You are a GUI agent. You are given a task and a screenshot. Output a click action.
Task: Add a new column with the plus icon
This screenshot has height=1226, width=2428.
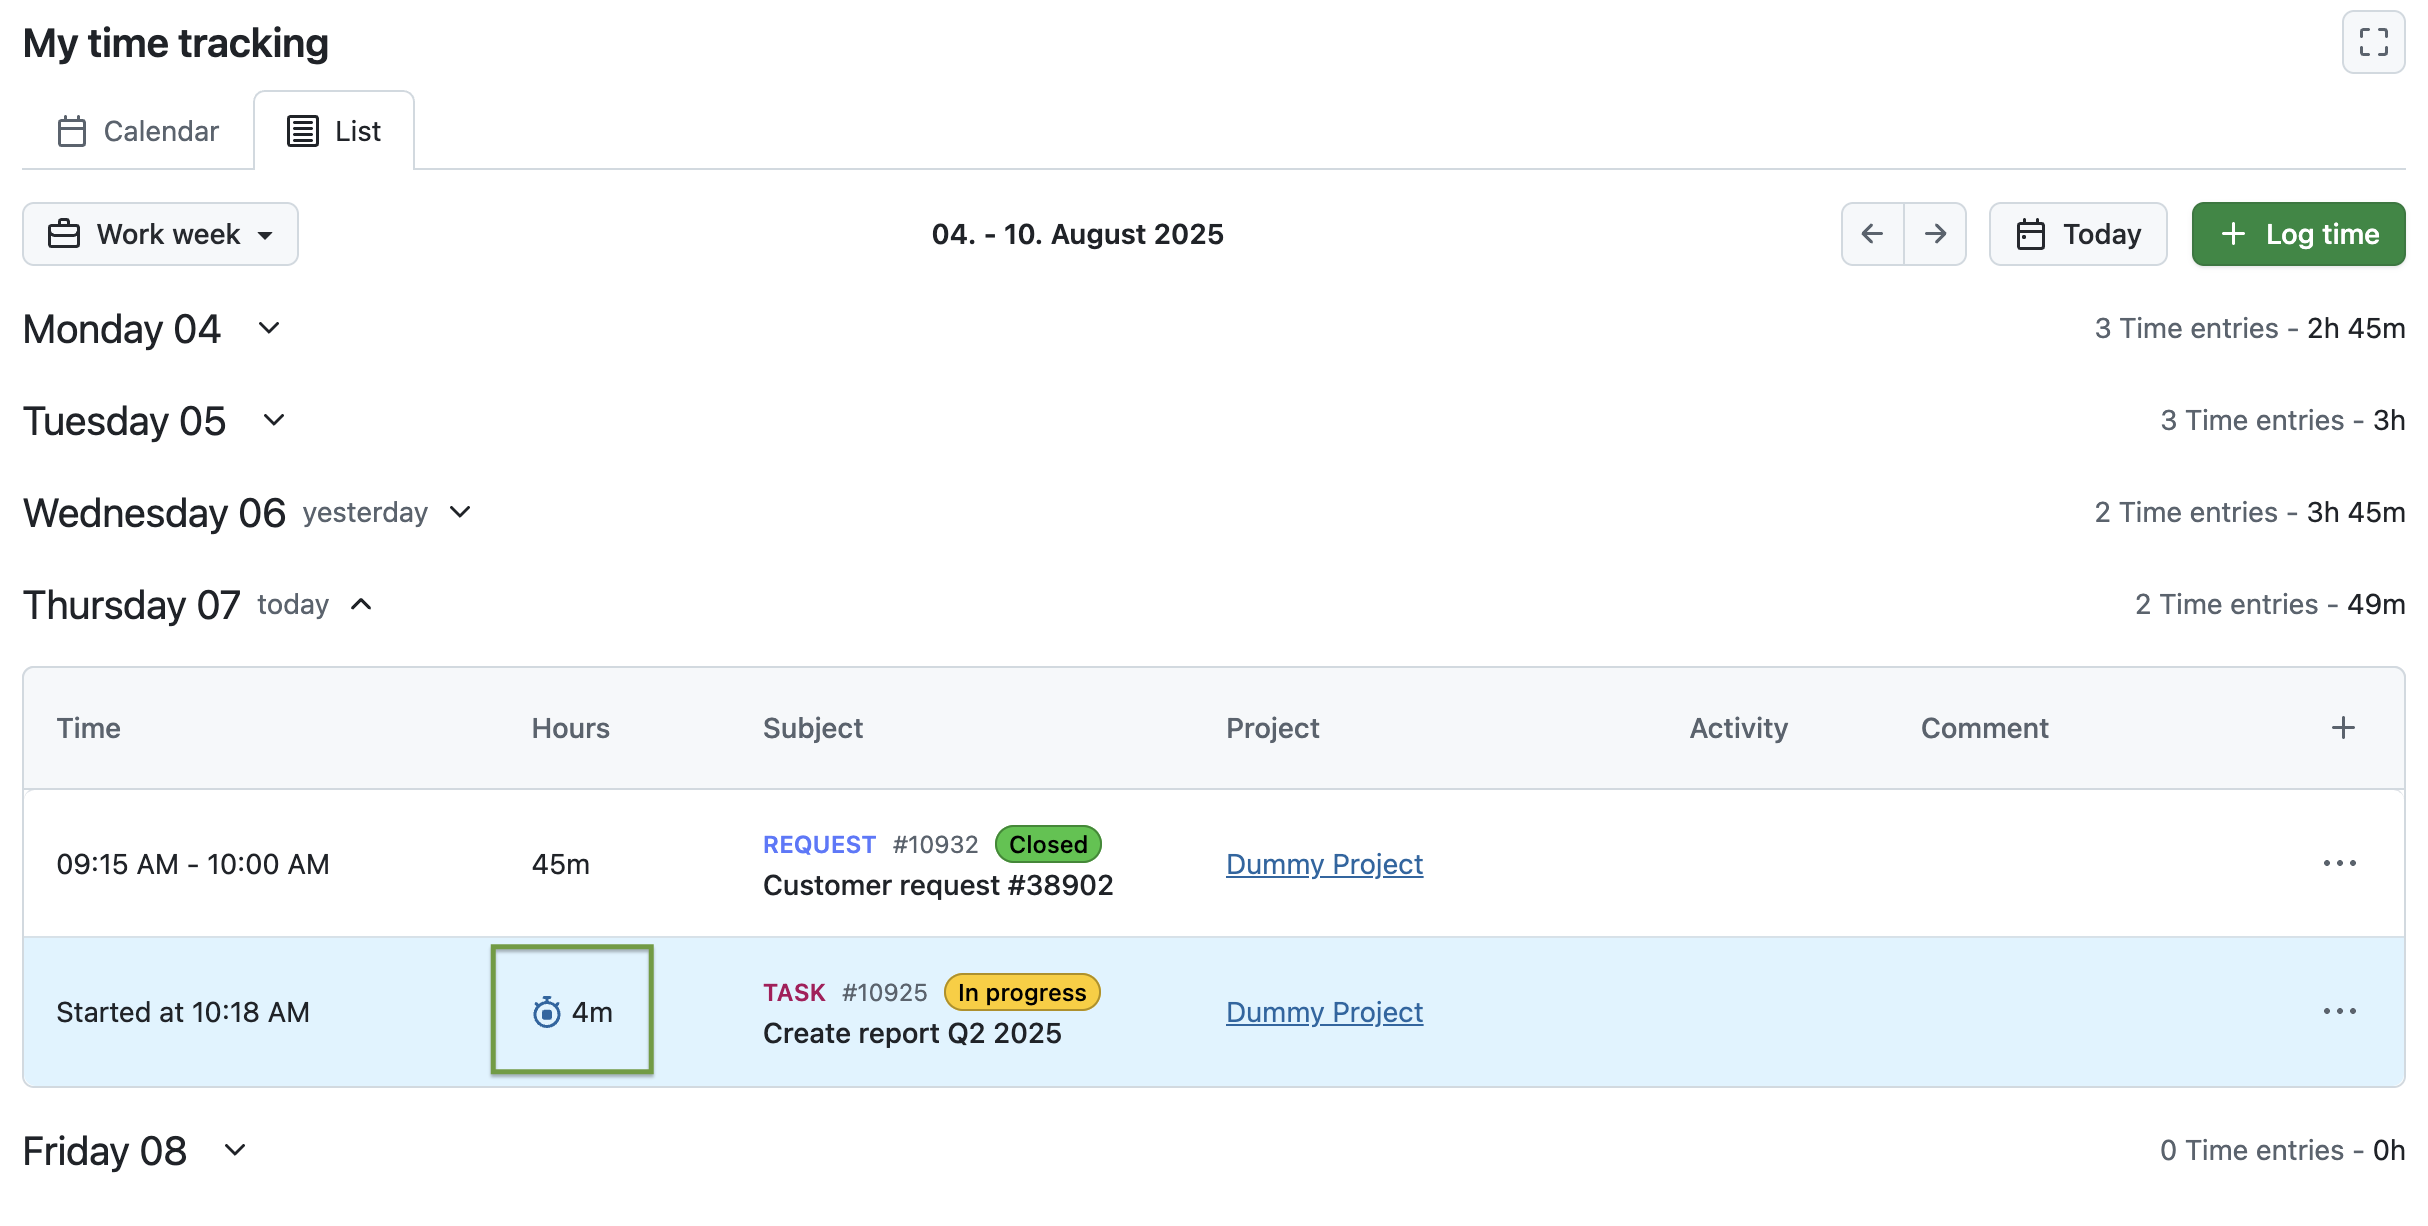click(2342, 728)
